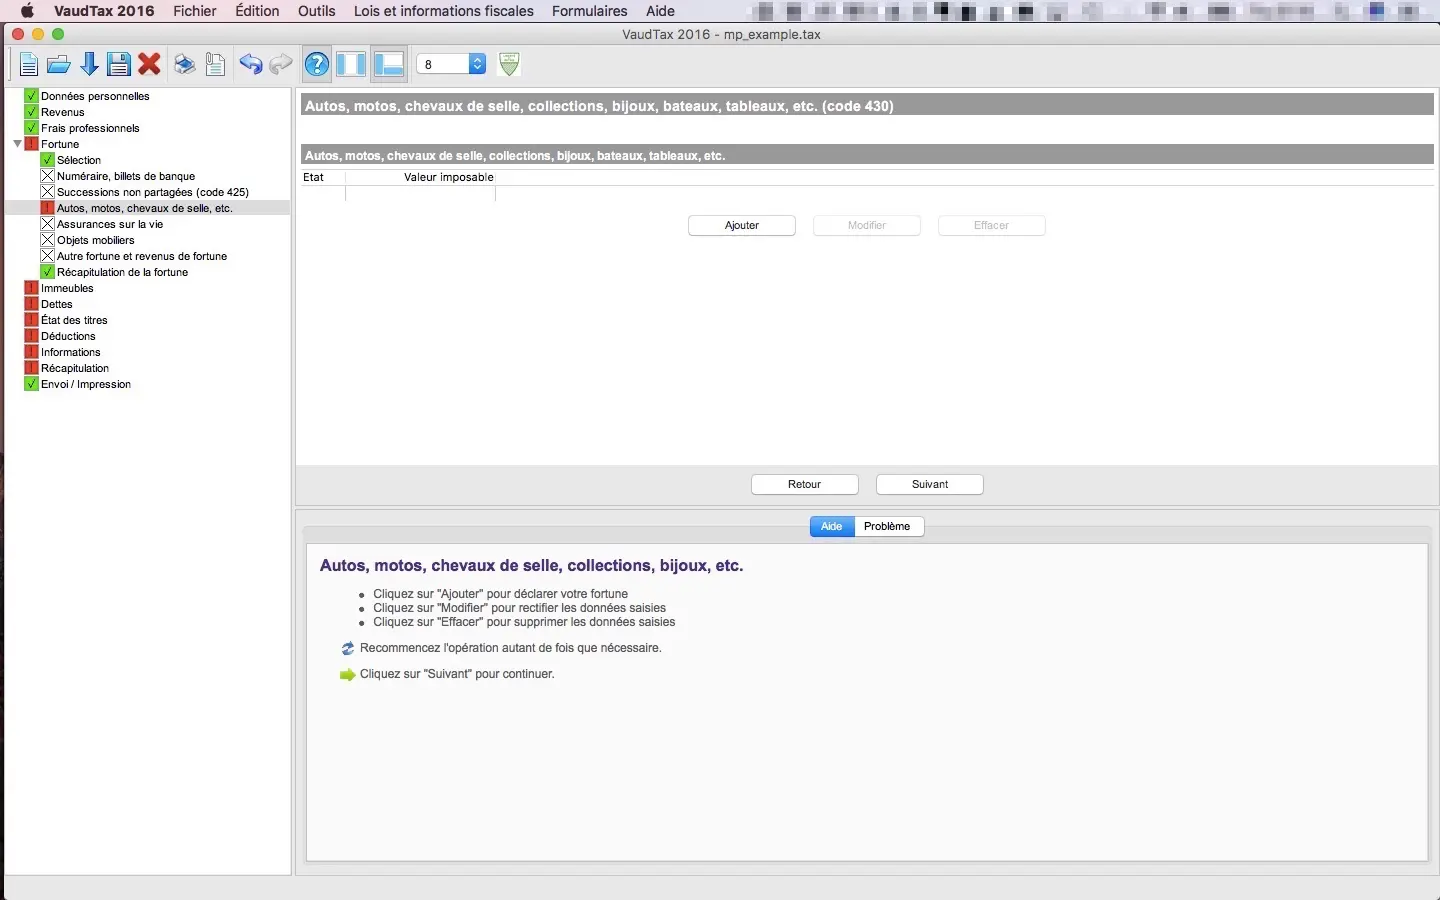
Task: Select Données personnelles in the tree
Action: tap(95, 96)
